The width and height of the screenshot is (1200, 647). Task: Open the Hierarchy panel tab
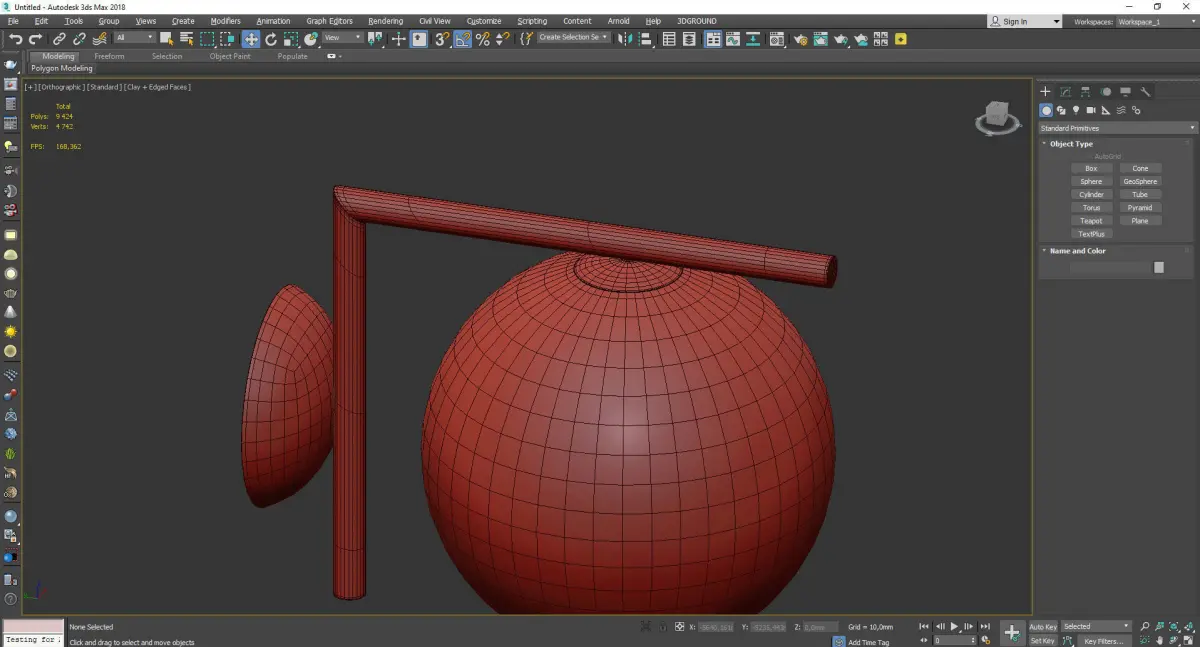[x=1085, y=92]
